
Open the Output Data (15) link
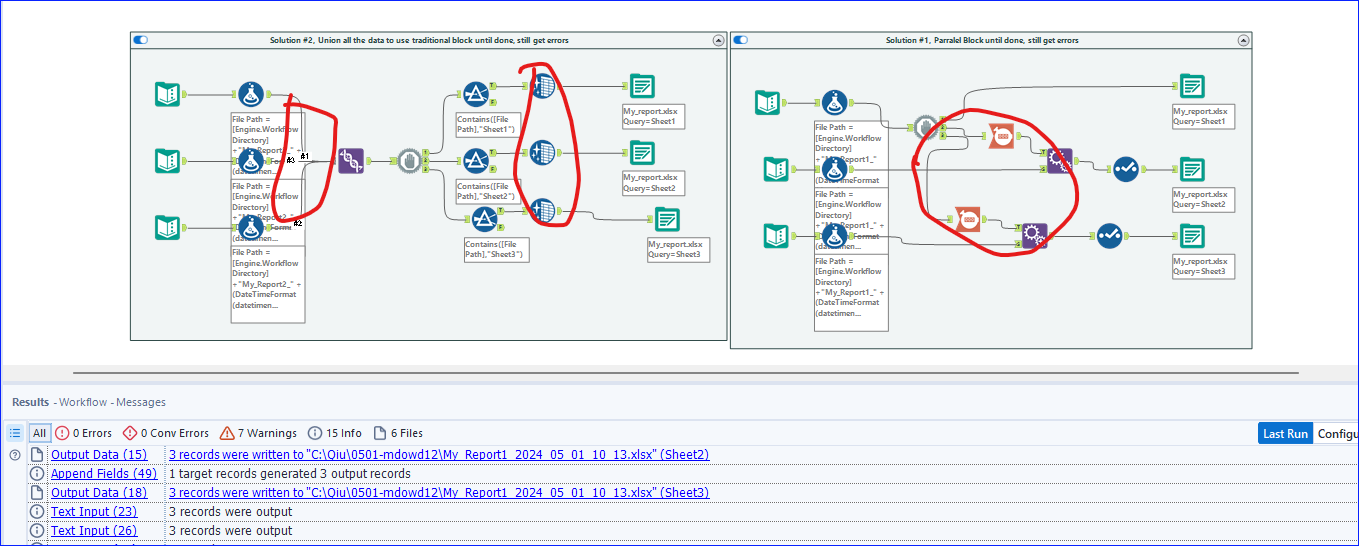click(x=99, y=455)
